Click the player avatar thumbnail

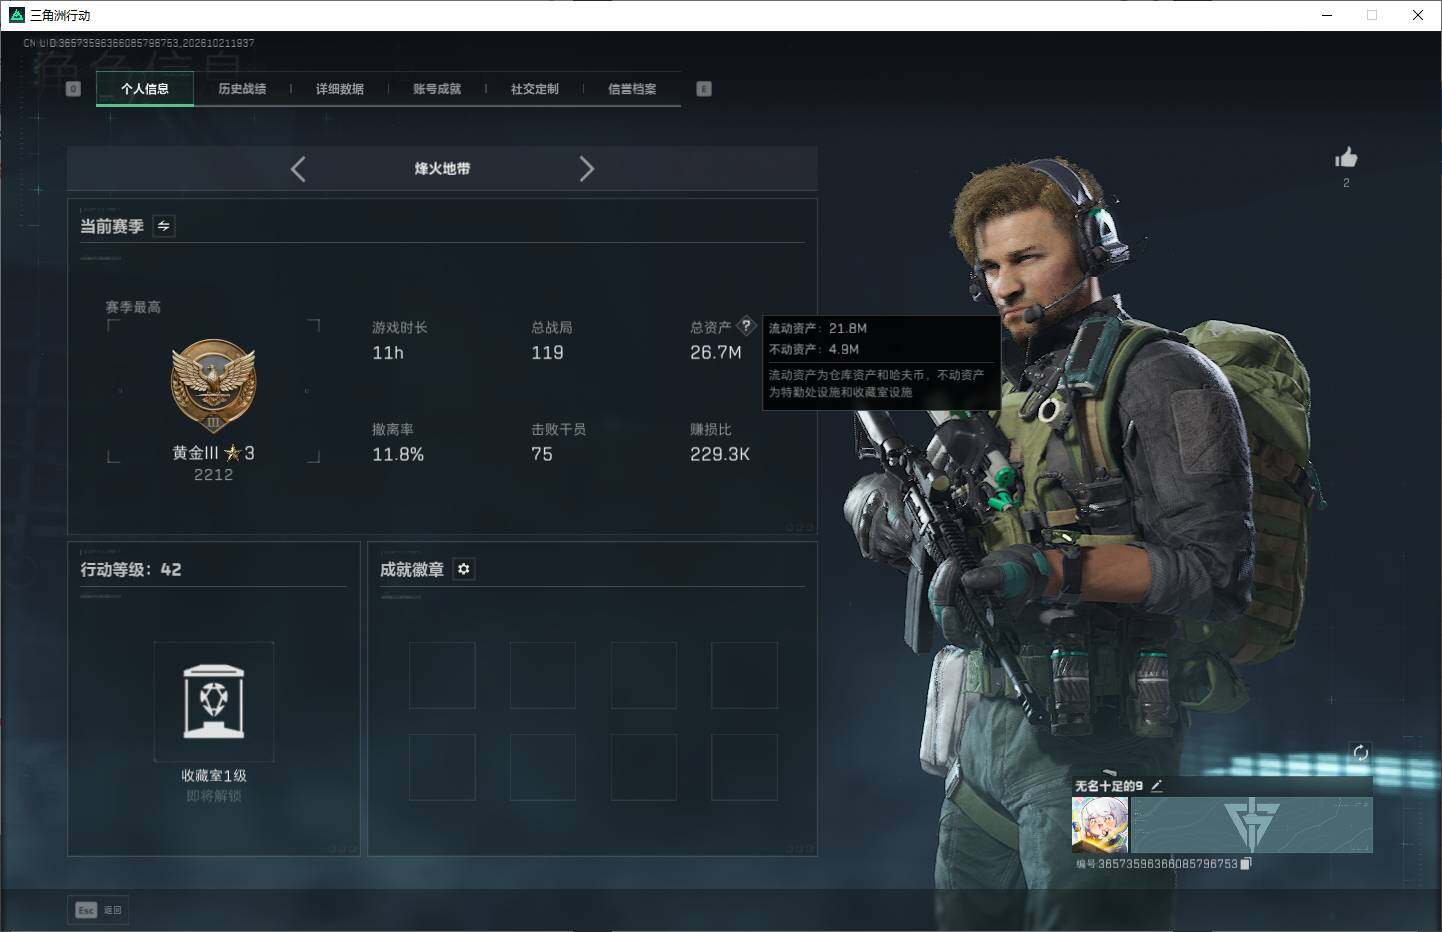1100,825
